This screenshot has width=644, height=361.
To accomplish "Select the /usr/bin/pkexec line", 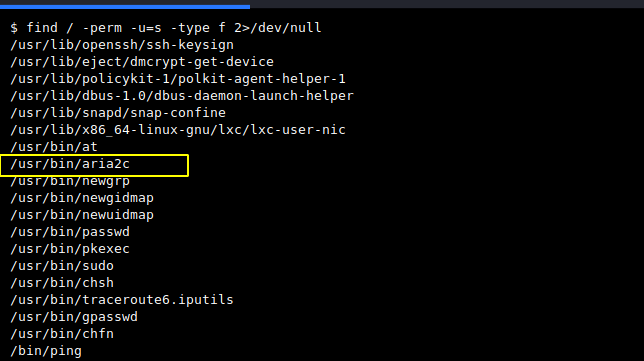I will 70,249.
